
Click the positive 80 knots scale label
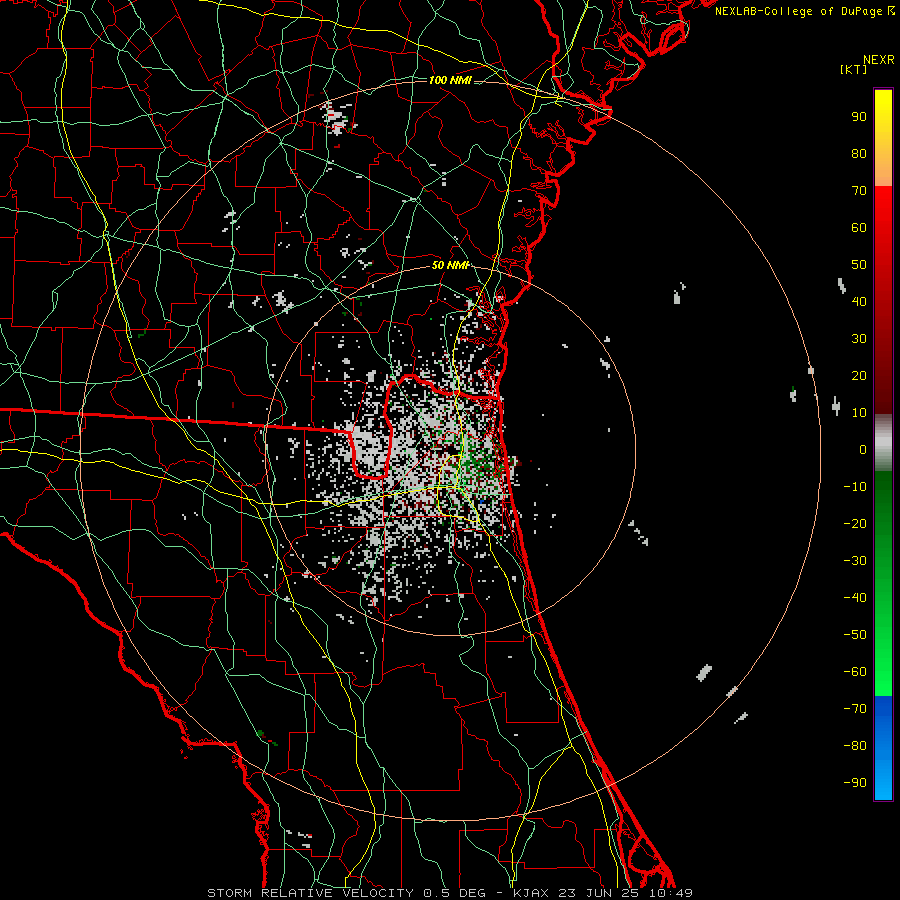tap(859, 154)
